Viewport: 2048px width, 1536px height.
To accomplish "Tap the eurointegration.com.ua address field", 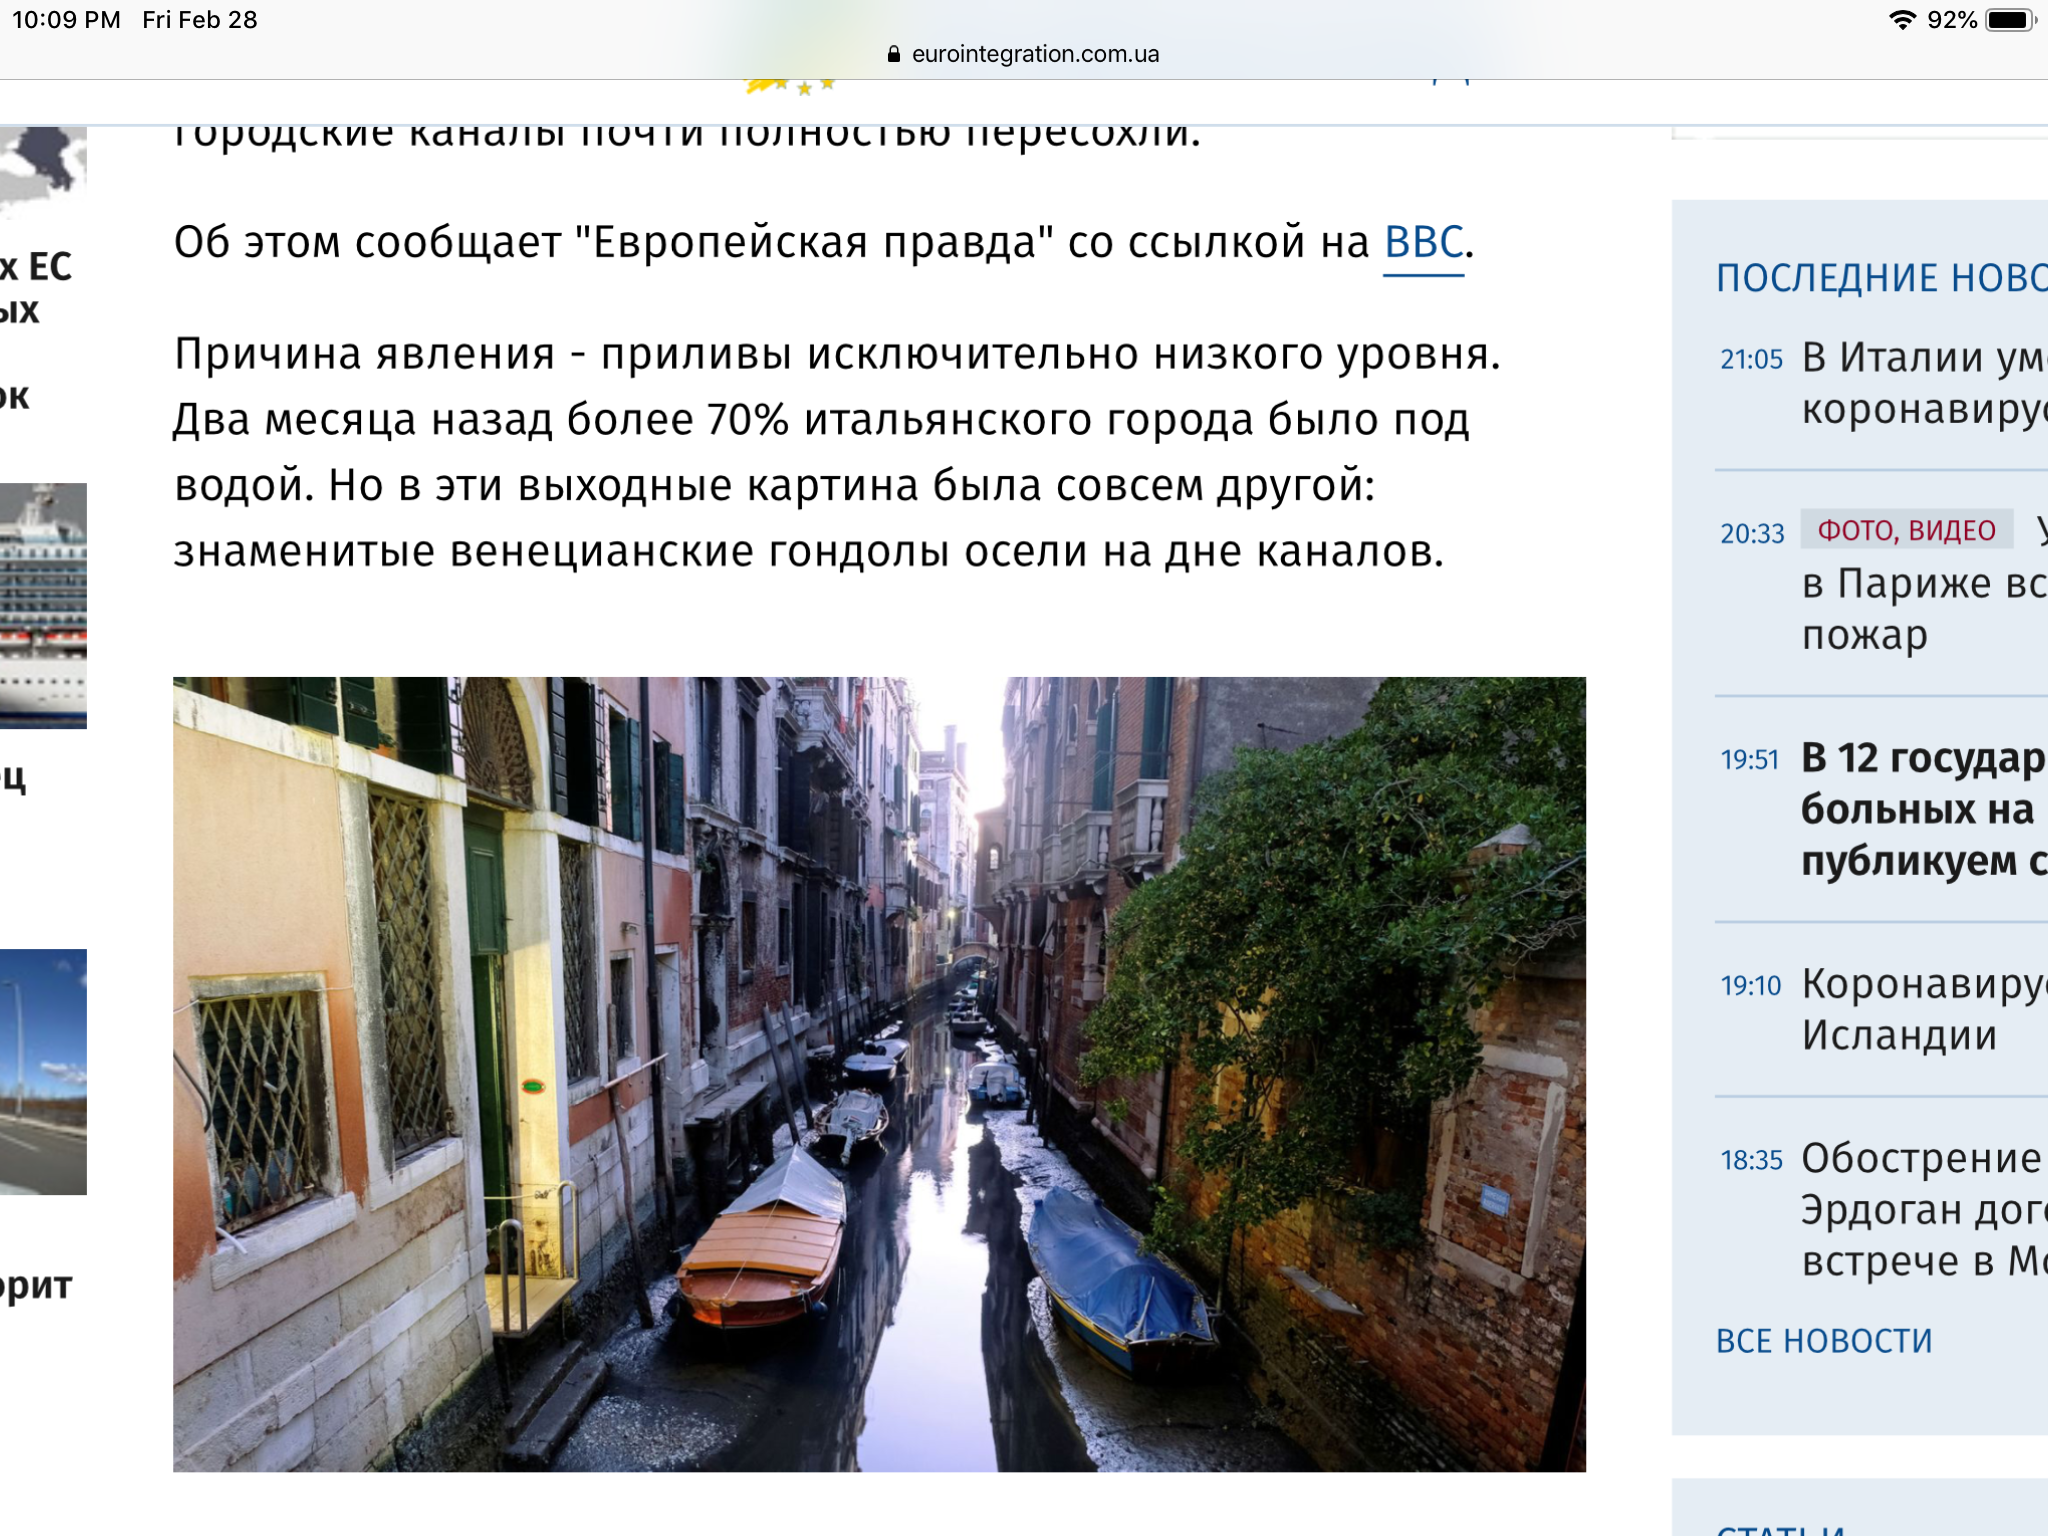I will [x=1034, y=54].
